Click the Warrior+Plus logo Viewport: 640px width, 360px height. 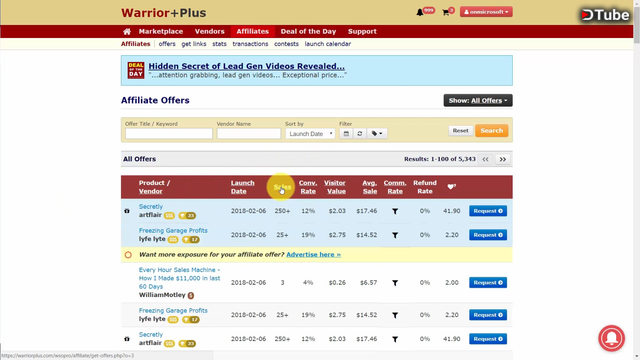coord(164,13)
